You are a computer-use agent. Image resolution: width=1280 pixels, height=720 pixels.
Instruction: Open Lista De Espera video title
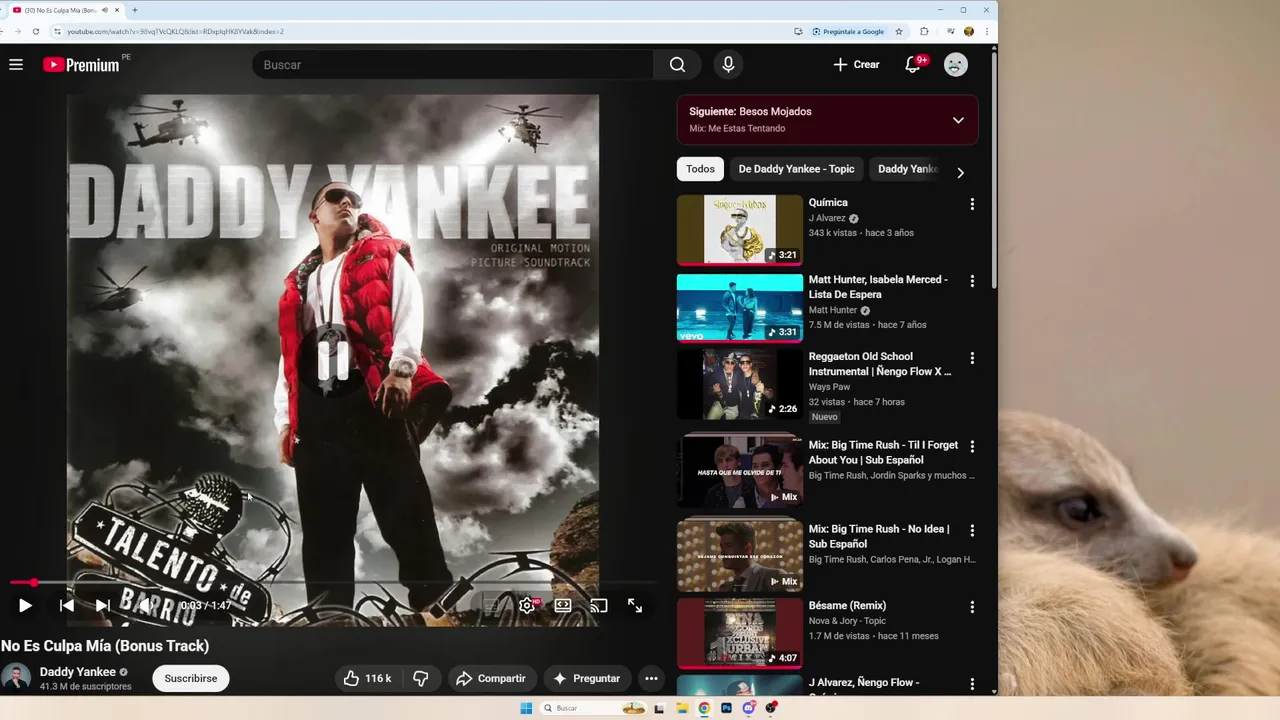pos(878,287)
